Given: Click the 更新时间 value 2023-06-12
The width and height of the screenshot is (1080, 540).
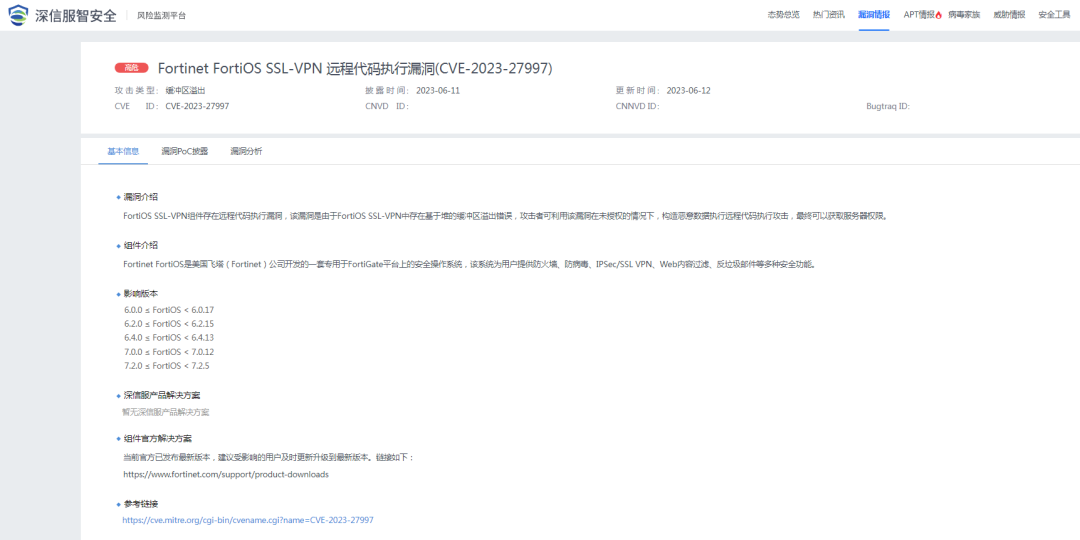Looking at the screenshot, I should click(x=689, y=90).
